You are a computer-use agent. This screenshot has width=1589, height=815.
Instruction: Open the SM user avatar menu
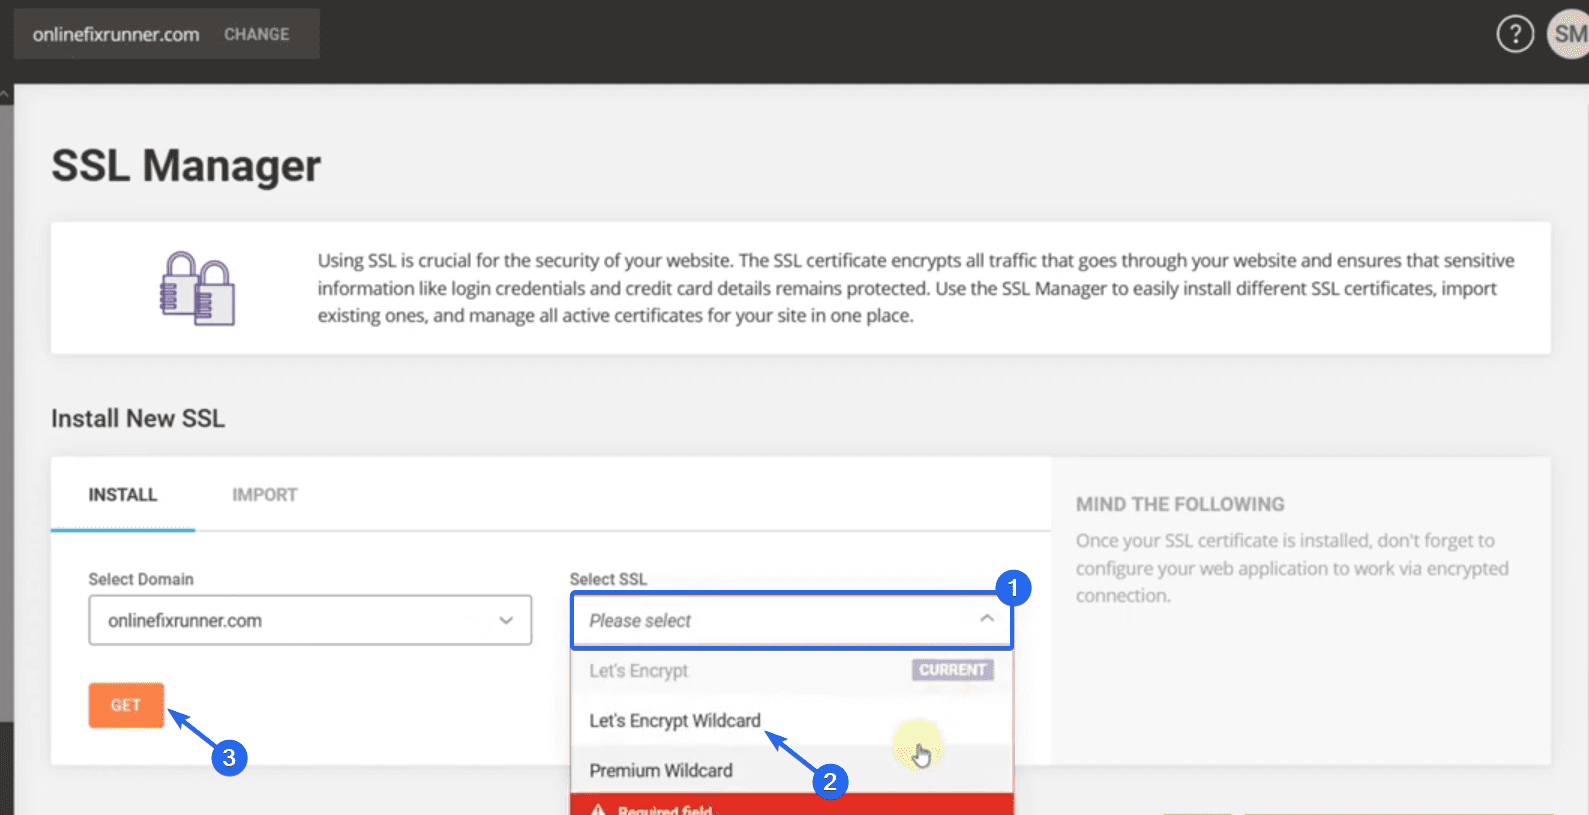(1568, 34)
